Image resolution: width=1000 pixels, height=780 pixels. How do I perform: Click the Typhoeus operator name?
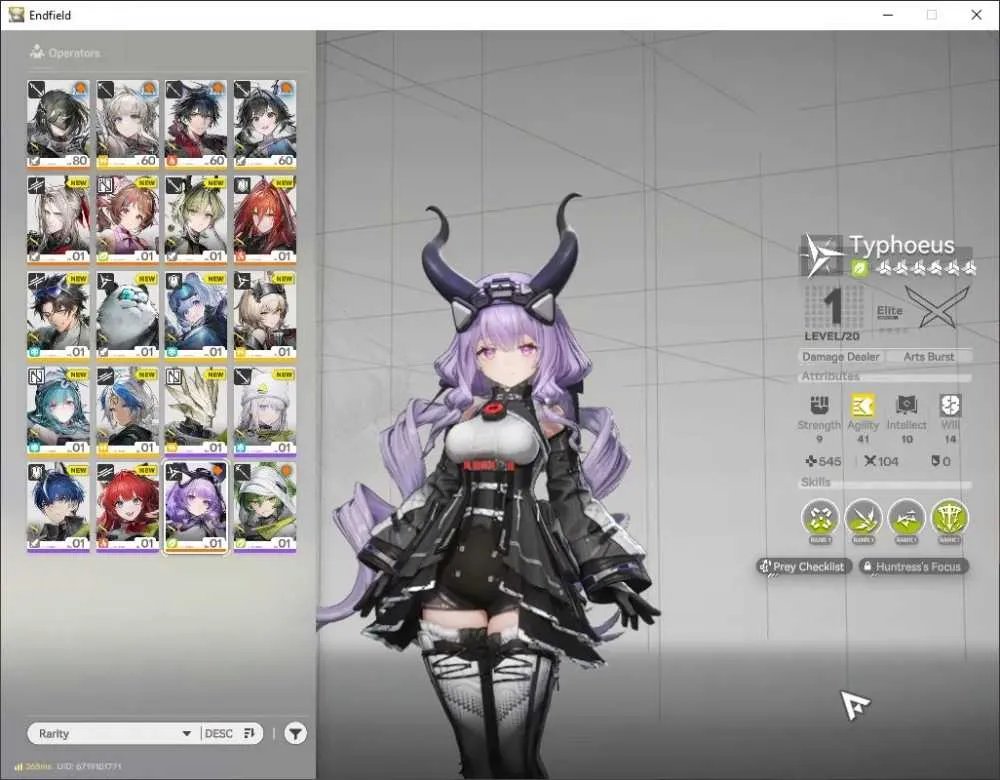tap(902, 245)
